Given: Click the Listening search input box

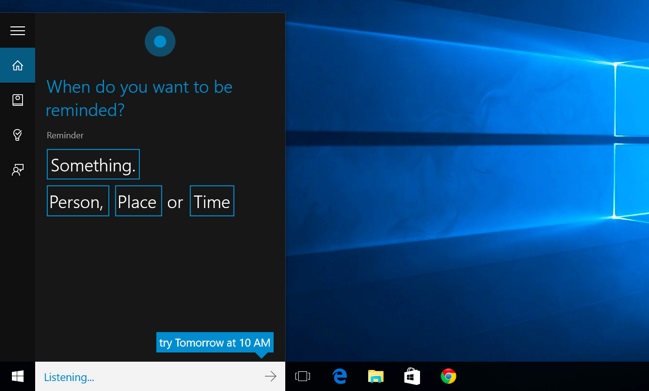Looking at the screenshot, I should pos(149,377).
